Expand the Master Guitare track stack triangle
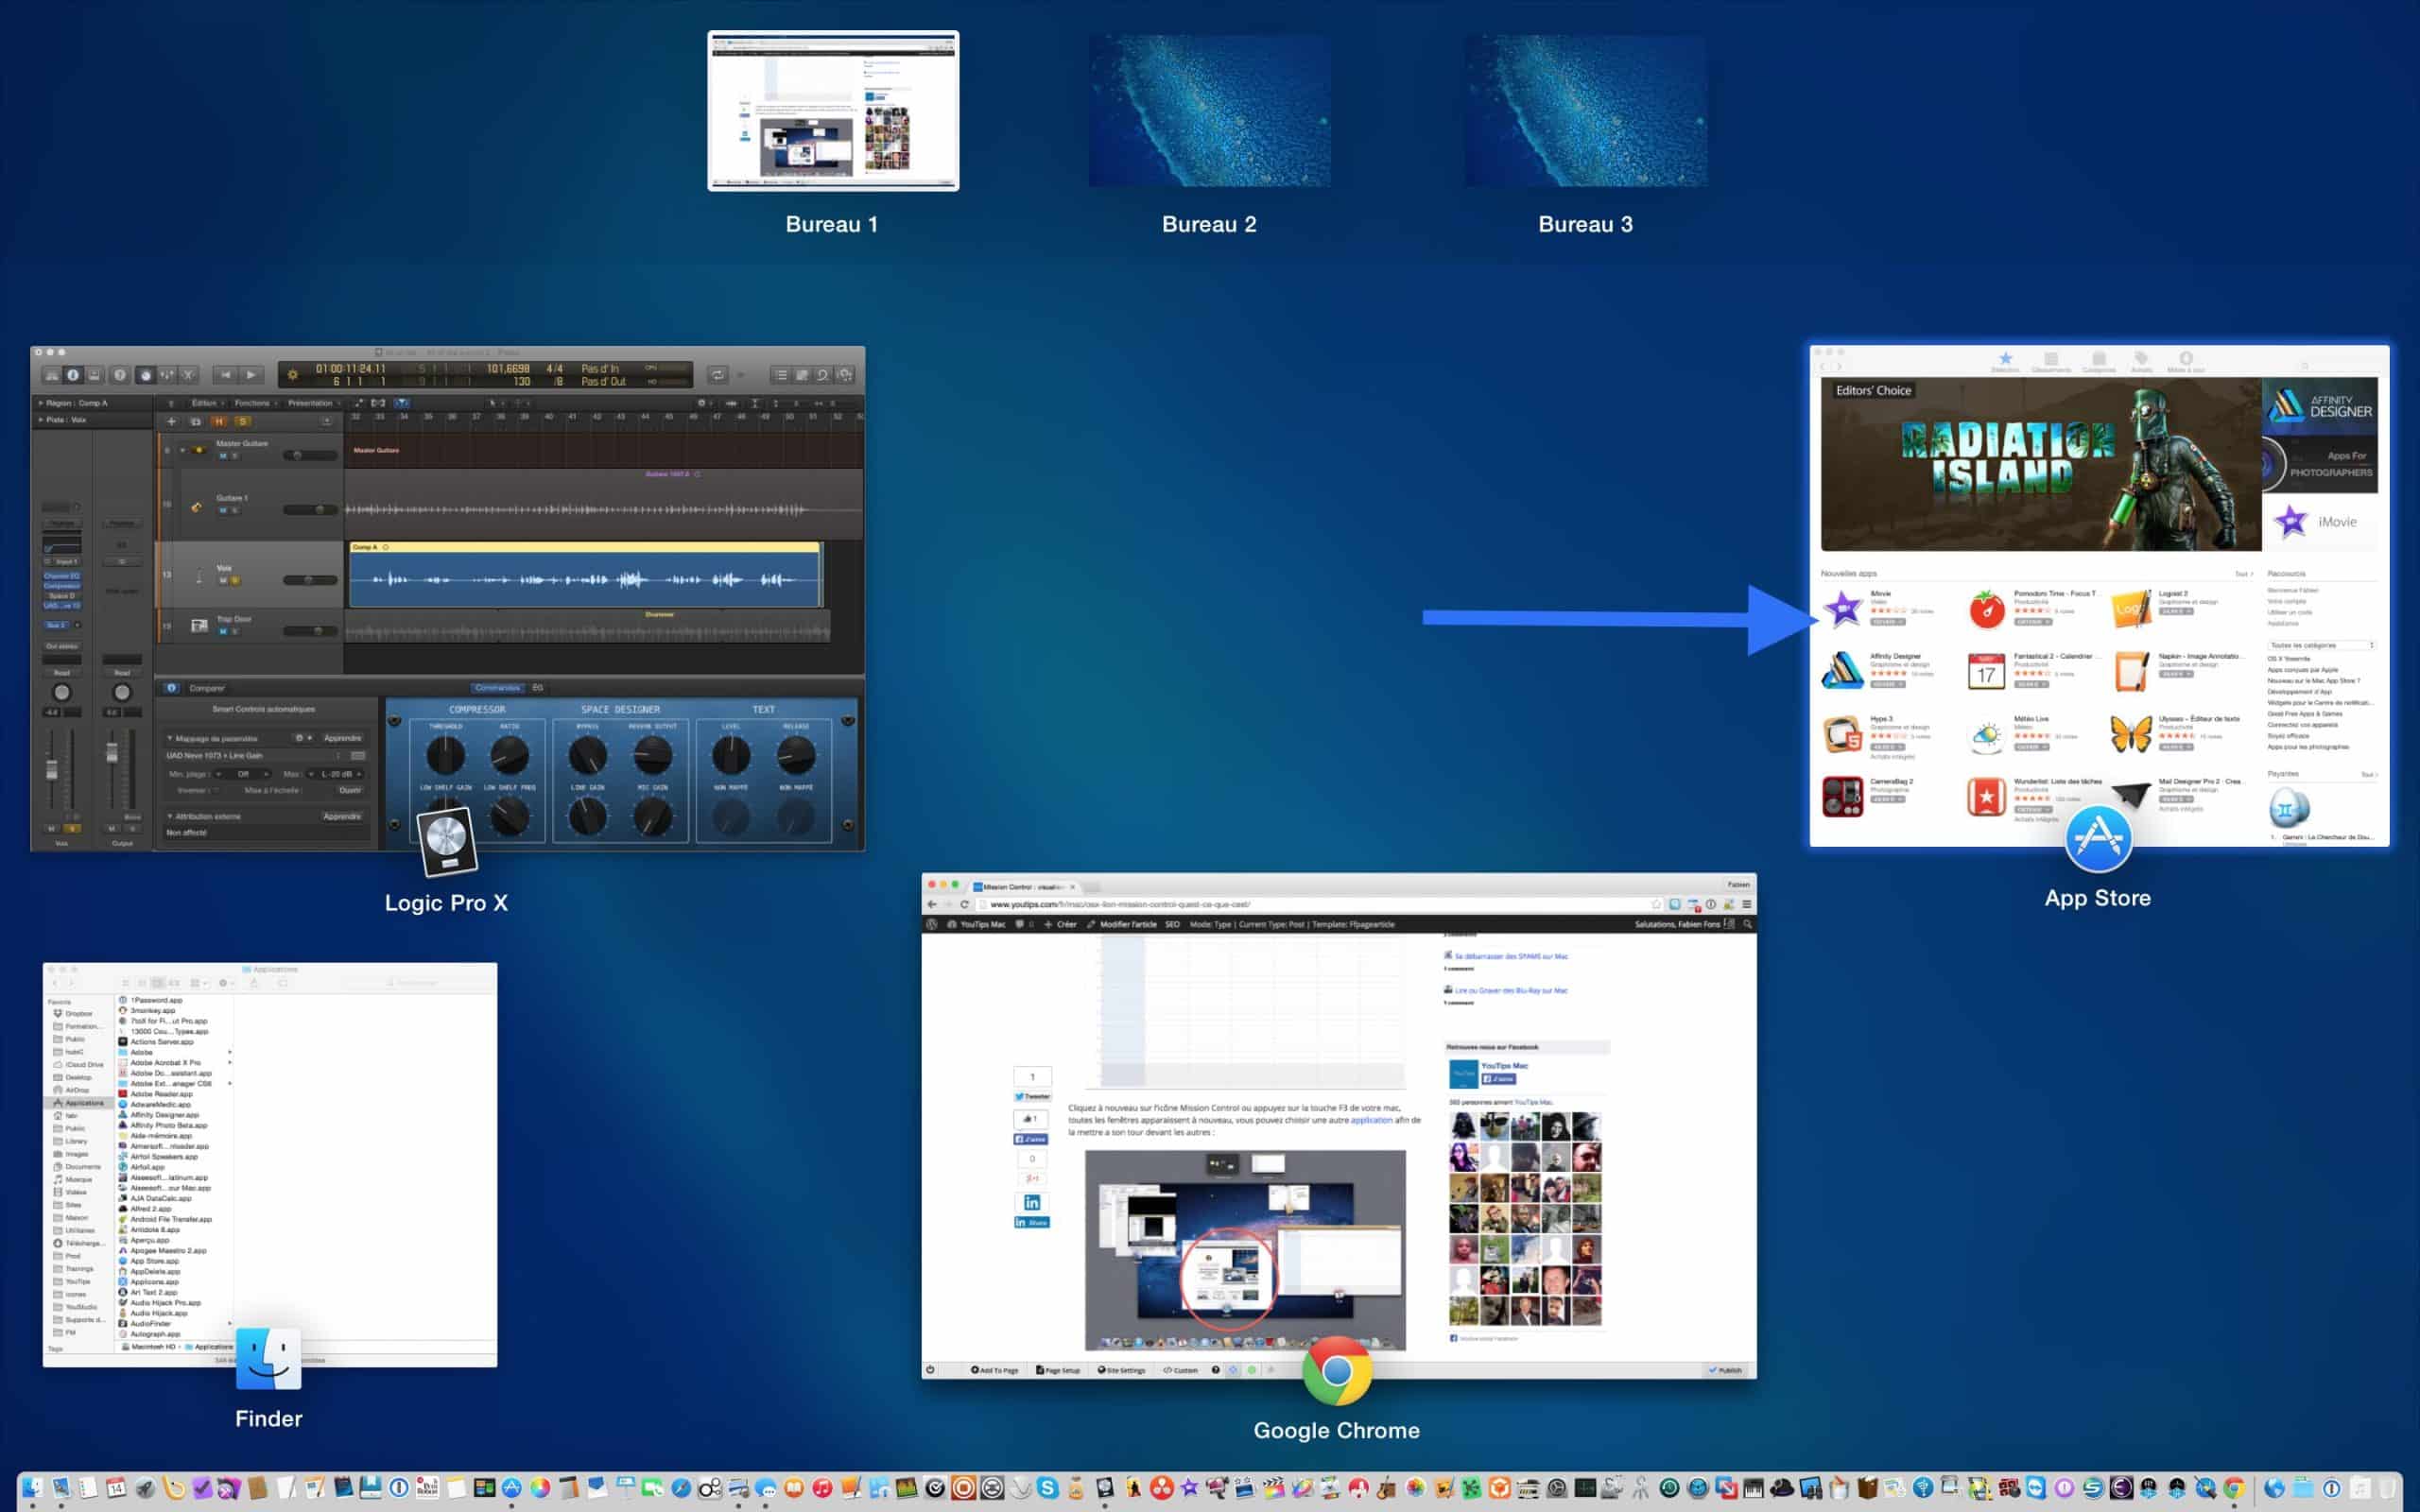The height and width of the screenshot is (1512, 2420). (182, 450)
